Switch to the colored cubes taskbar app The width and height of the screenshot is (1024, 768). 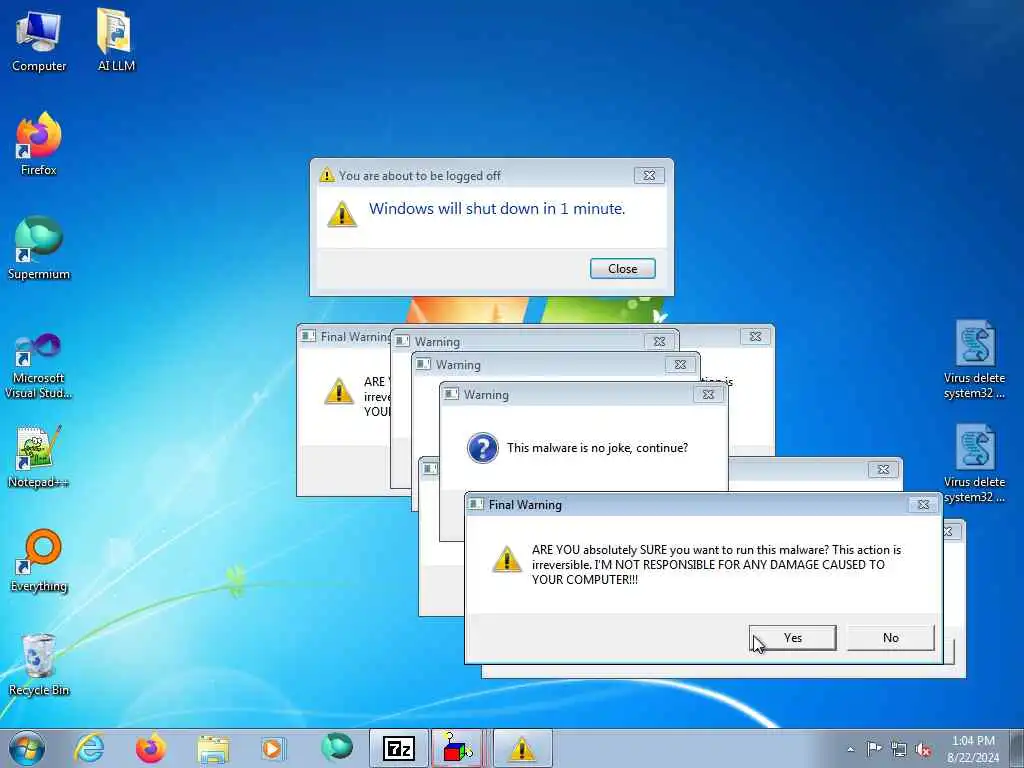[457, 748]
